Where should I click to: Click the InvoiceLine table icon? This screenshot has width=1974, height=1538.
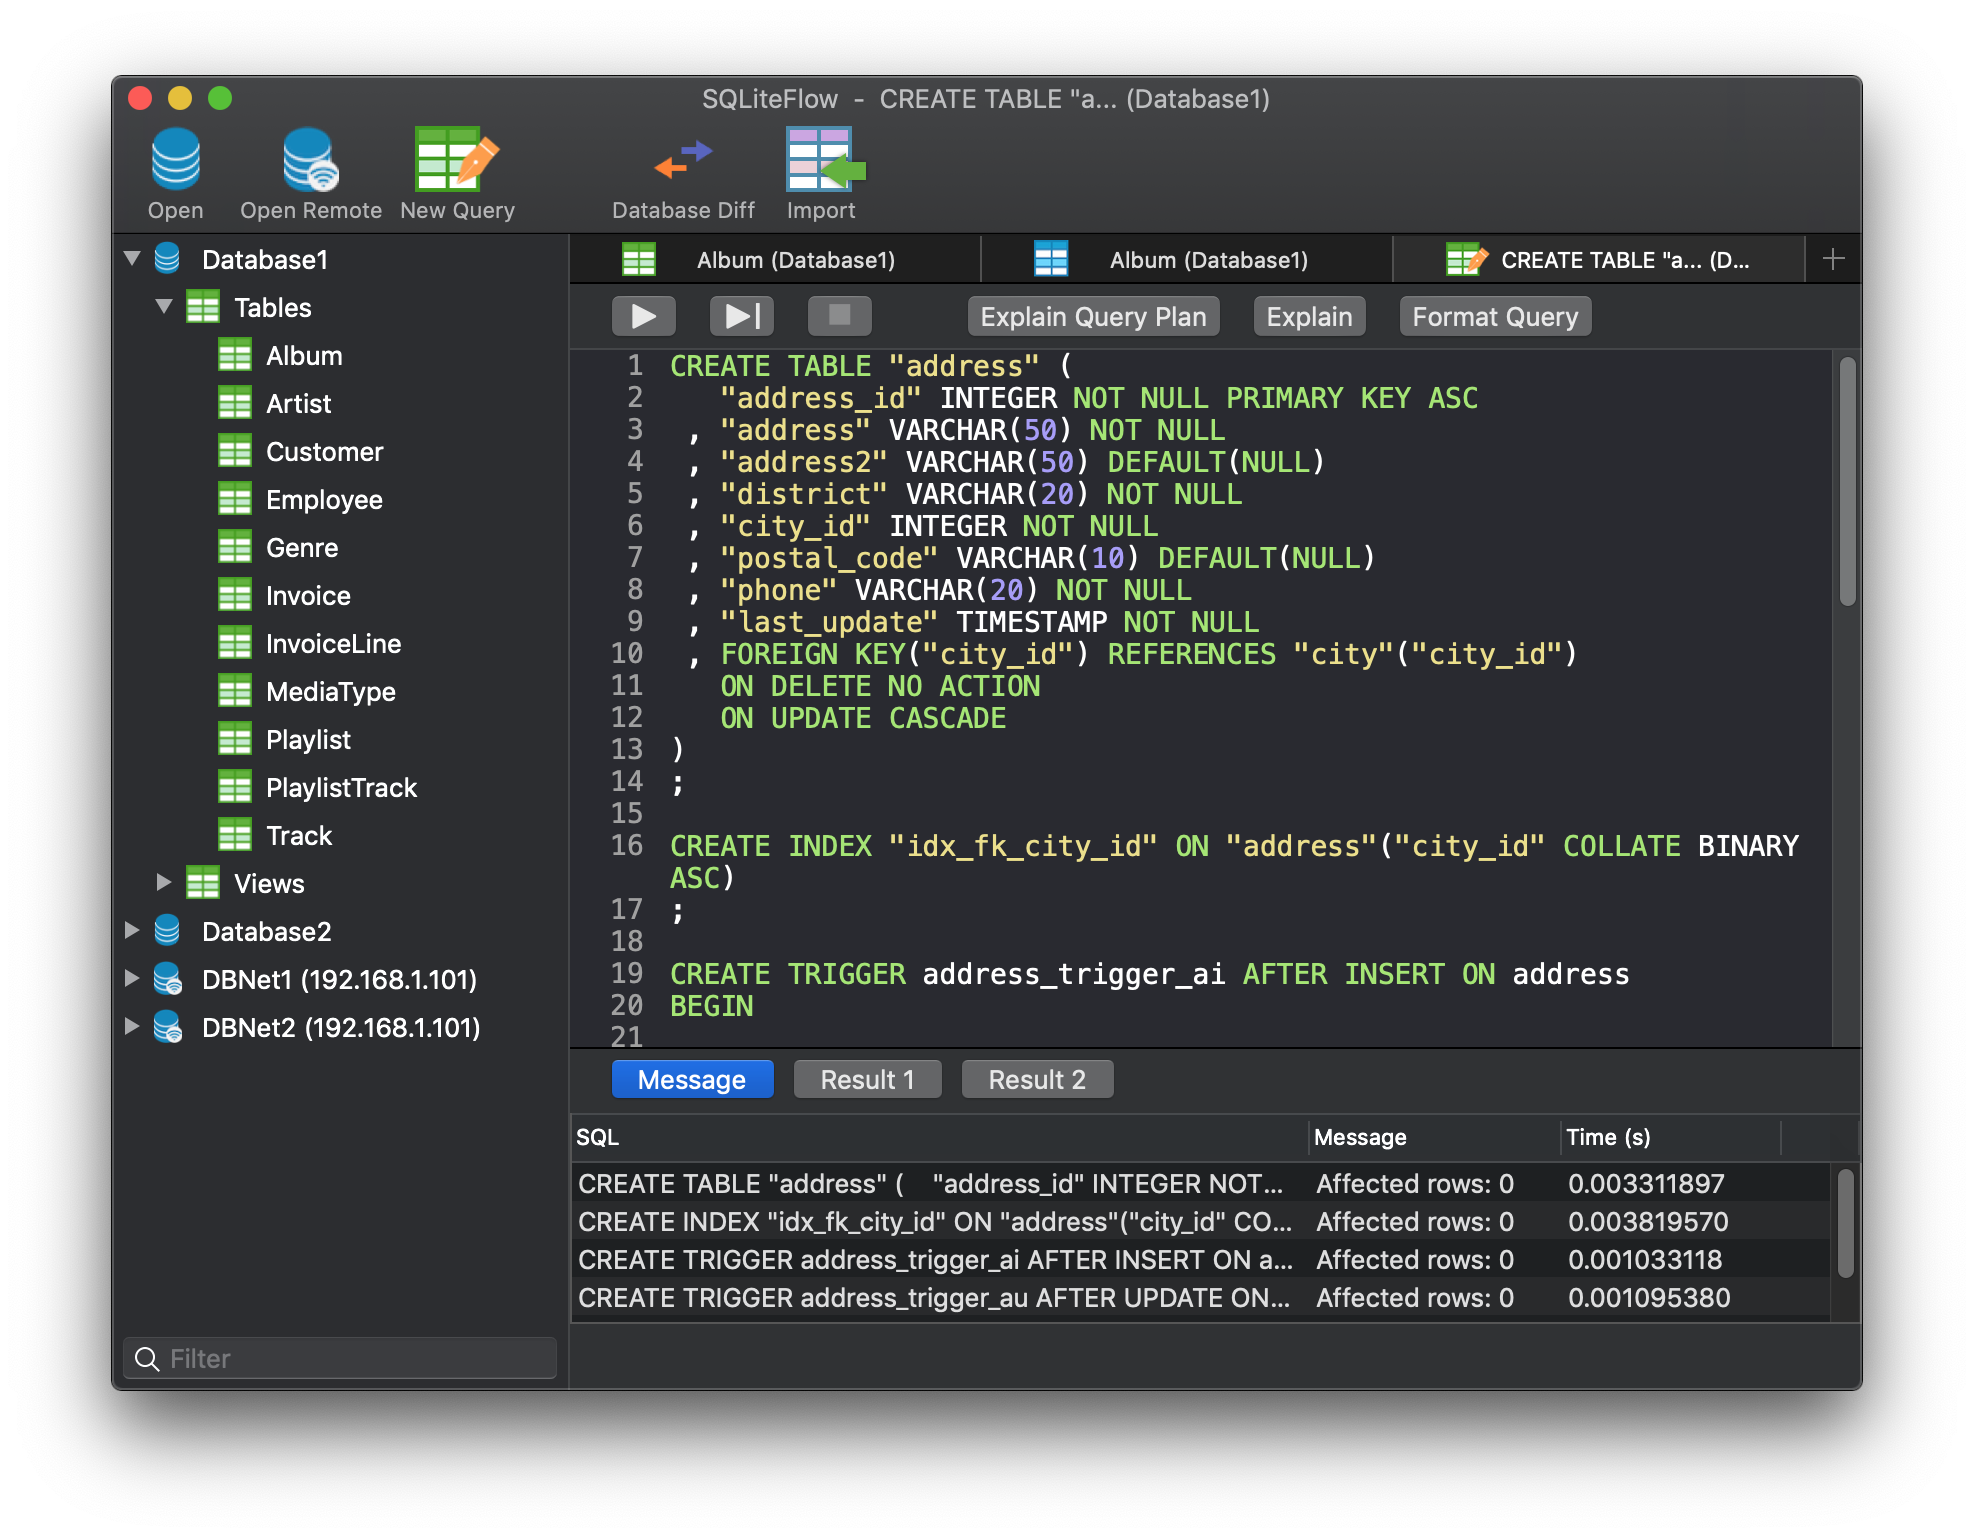click(x=235, y=644)
